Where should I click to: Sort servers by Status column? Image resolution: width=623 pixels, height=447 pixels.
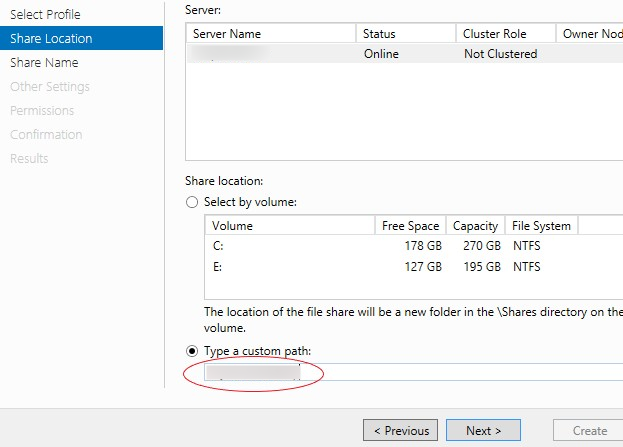pos(404,34)
